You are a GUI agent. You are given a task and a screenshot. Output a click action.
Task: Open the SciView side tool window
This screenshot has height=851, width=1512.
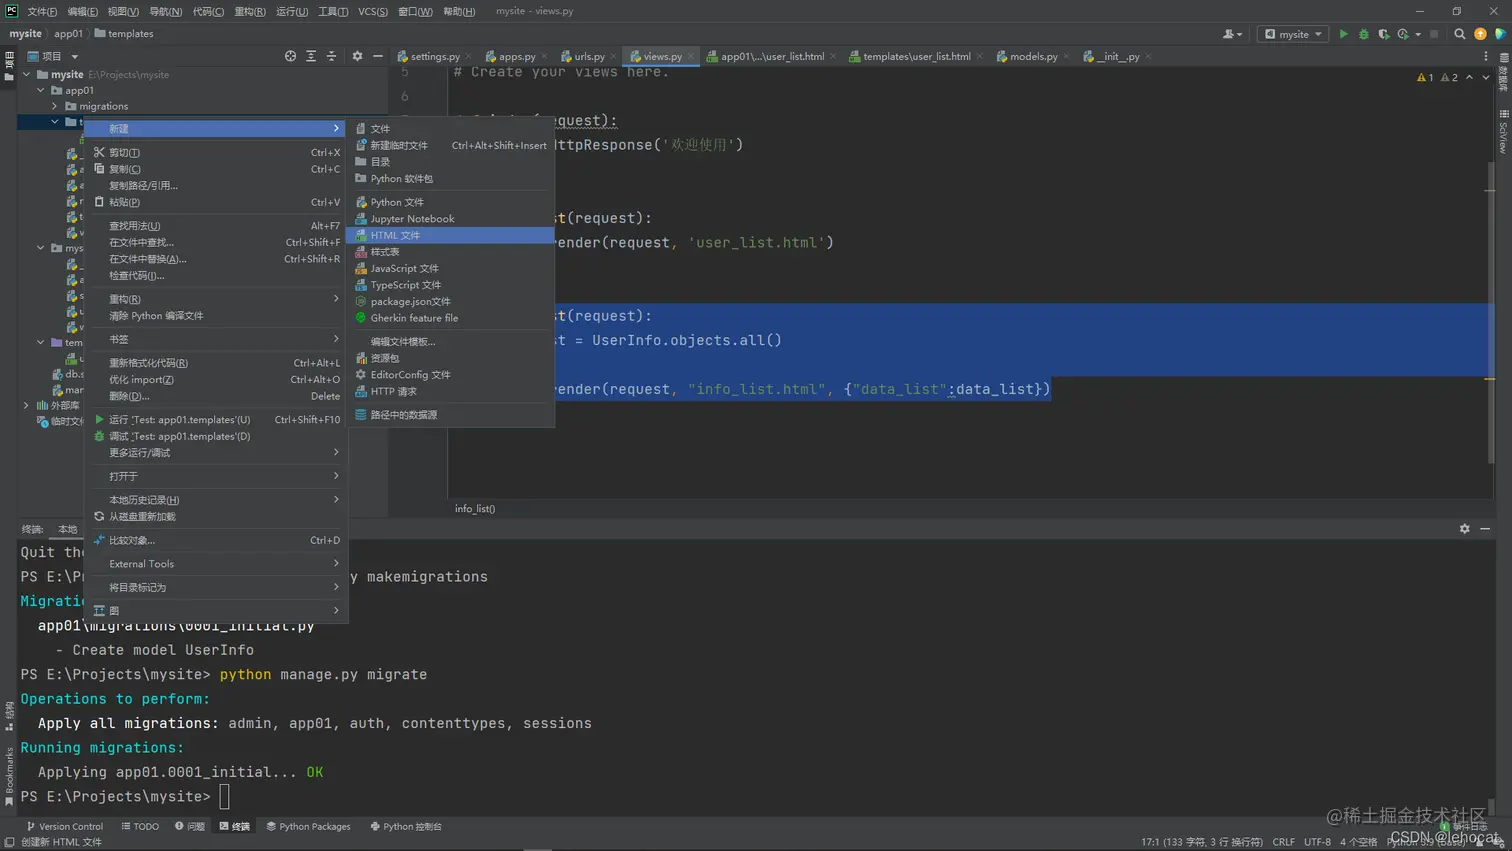[1503, 132]
